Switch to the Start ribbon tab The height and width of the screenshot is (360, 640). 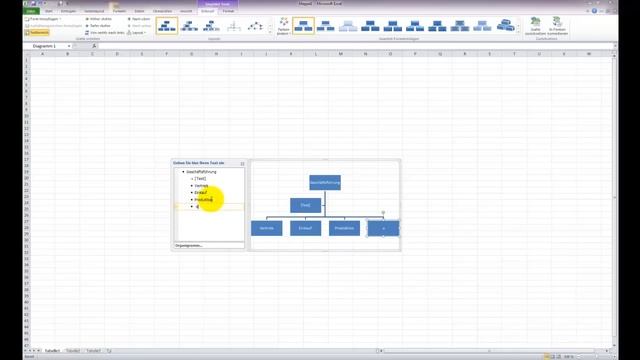coord(49,11)
